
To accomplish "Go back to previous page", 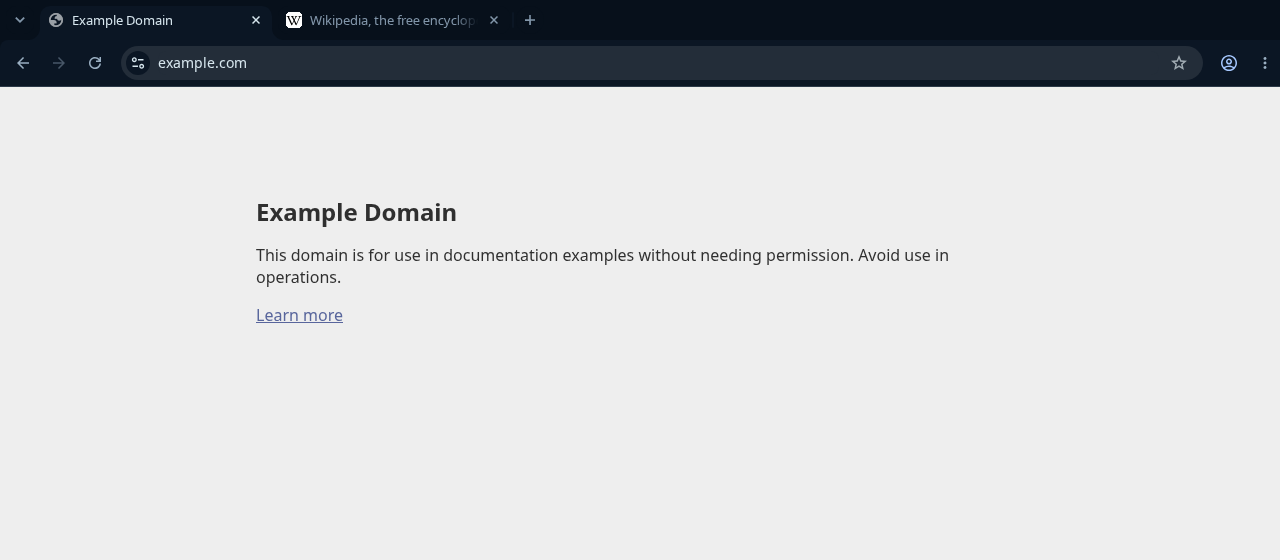I will click(x=23, y=63).
